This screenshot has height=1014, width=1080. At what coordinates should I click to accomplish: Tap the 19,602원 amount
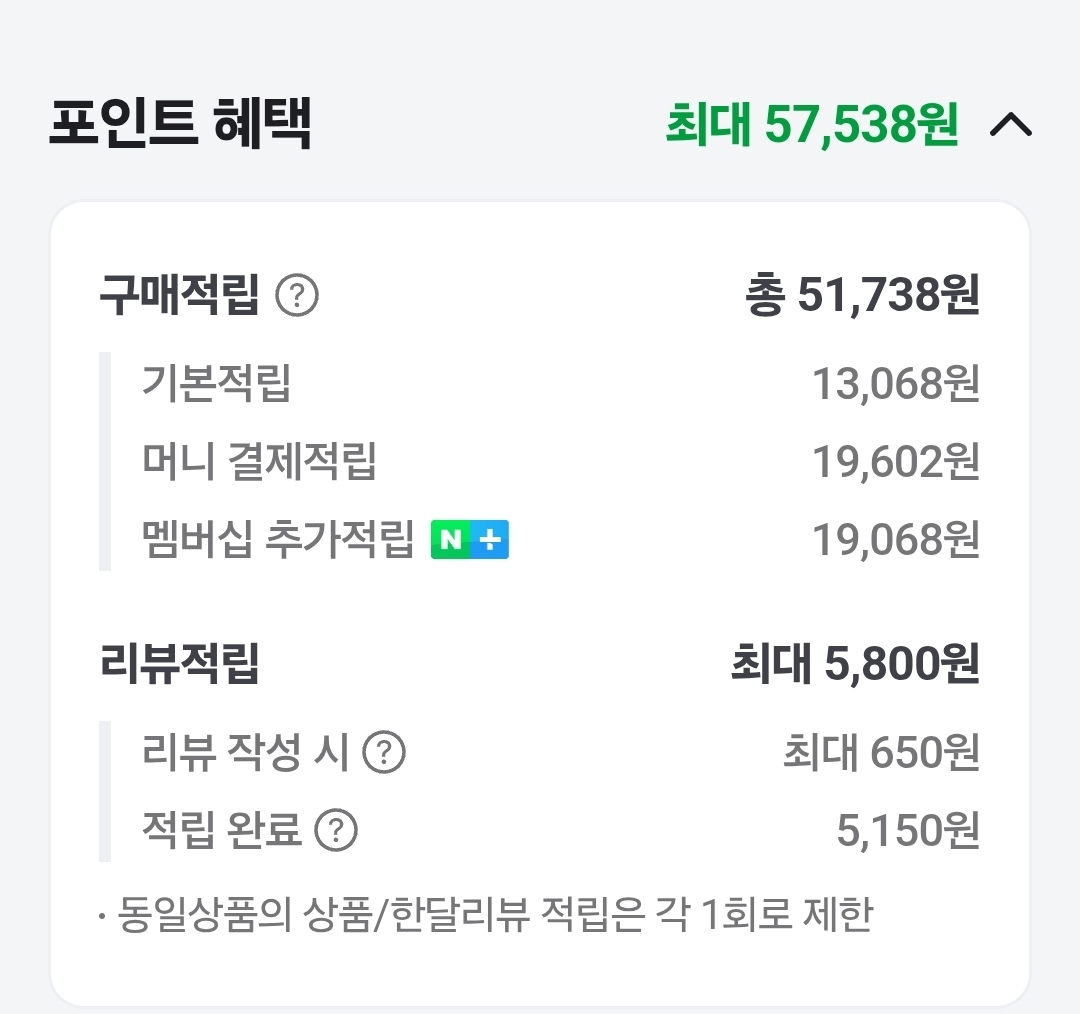click(x=895, y=462)
